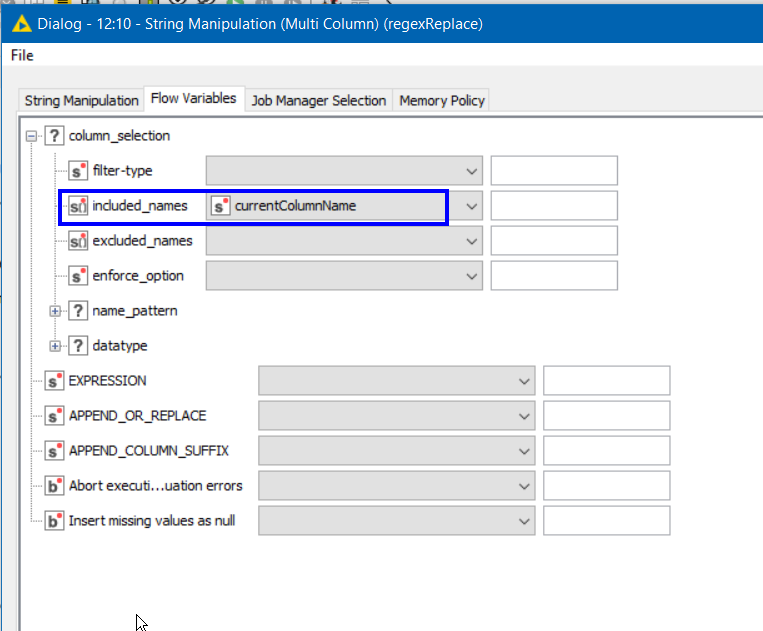Collapse the column_selection tree node
The width and height of the screenshot is (763, 631).
pos(32,136)
